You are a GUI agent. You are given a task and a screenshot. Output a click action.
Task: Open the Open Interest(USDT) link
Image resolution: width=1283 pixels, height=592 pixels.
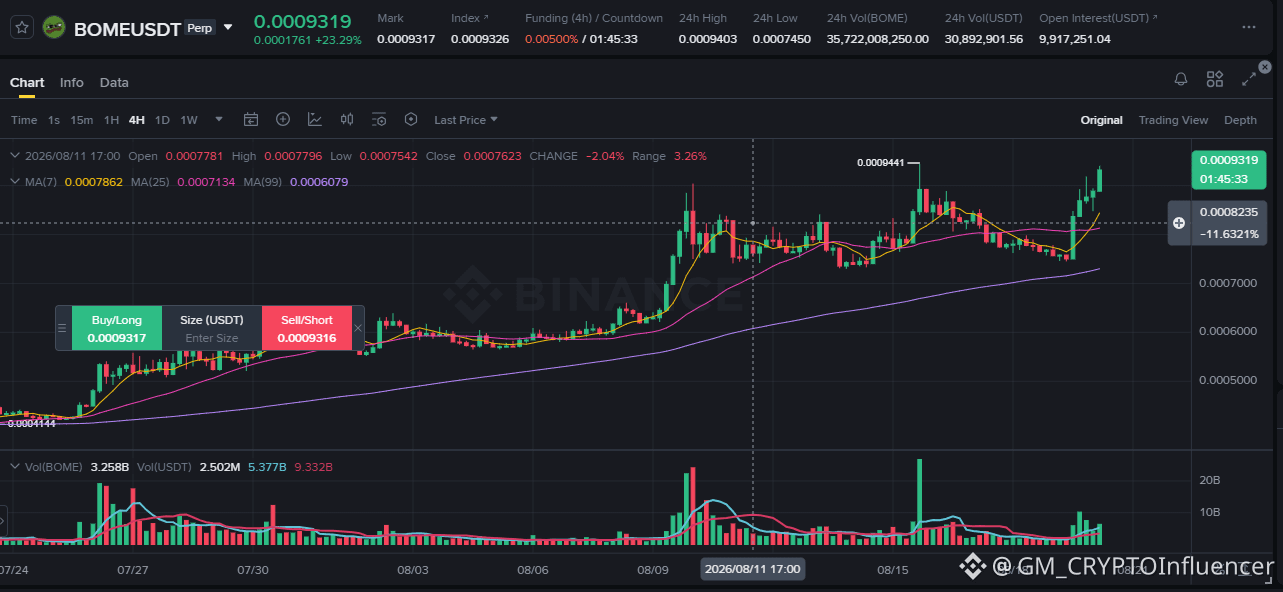(x=1099, y=18)
